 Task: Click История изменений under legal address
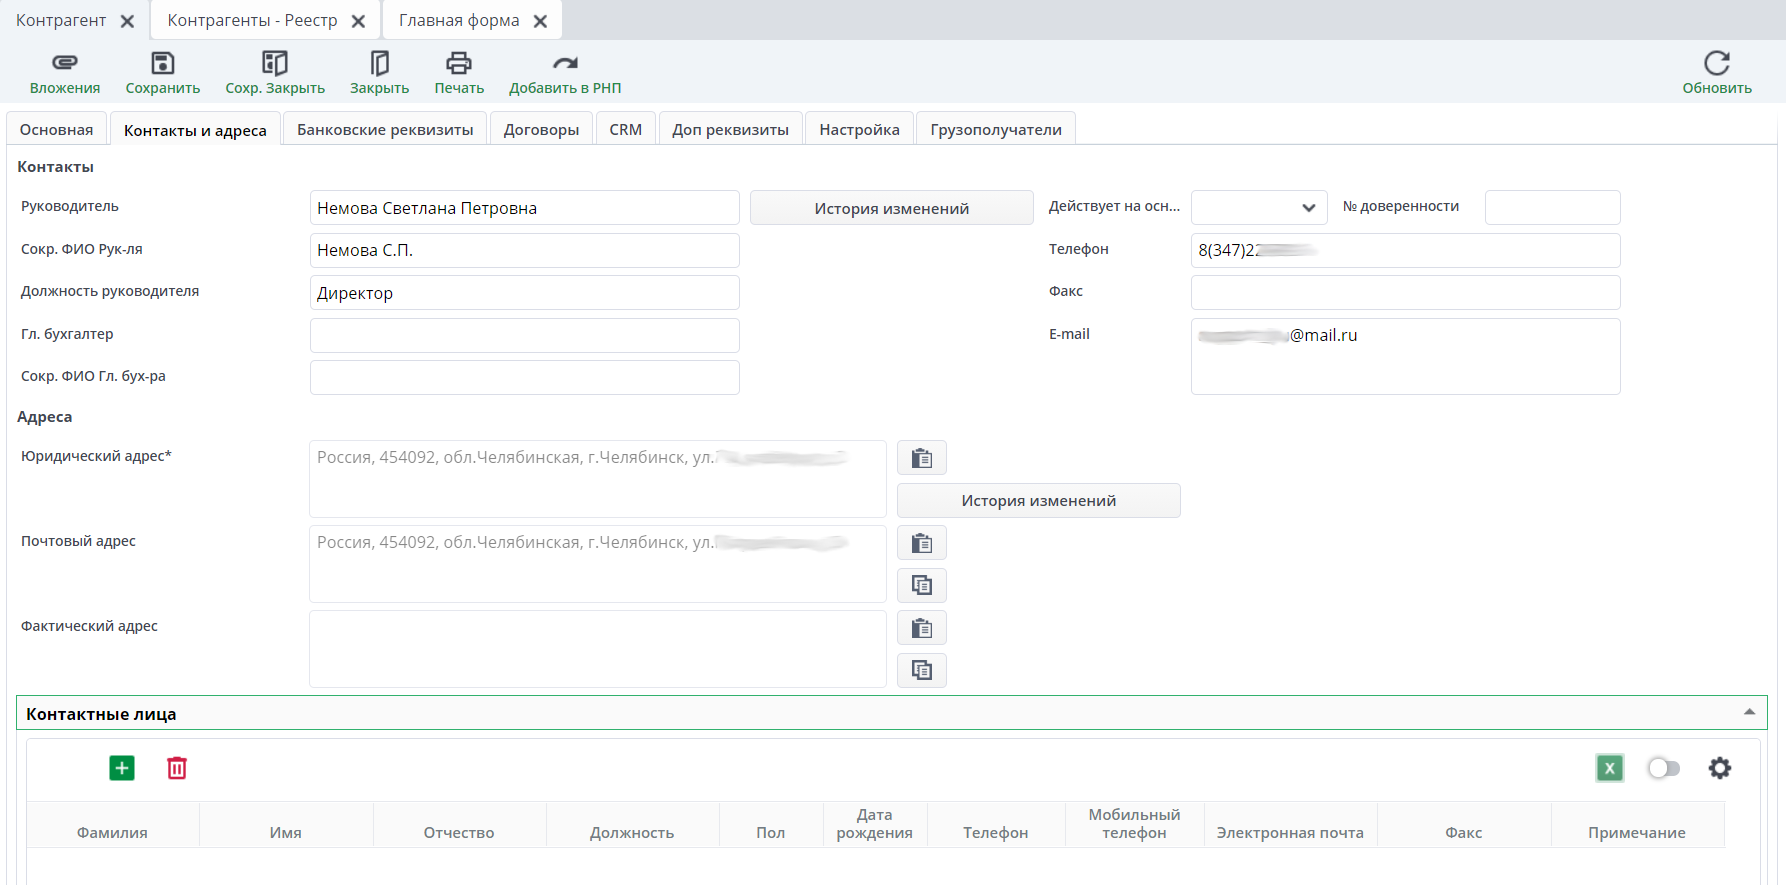pos(1038,501)
